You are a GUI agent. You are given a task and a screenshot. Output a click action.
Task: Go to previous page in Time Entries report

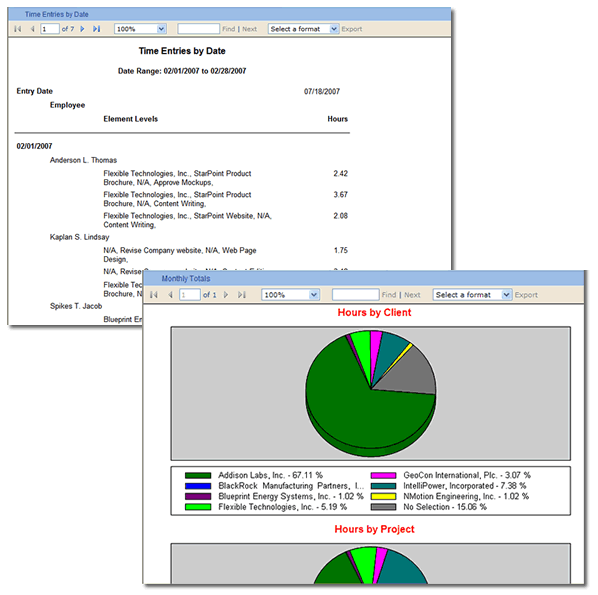(x=32, y=29)
